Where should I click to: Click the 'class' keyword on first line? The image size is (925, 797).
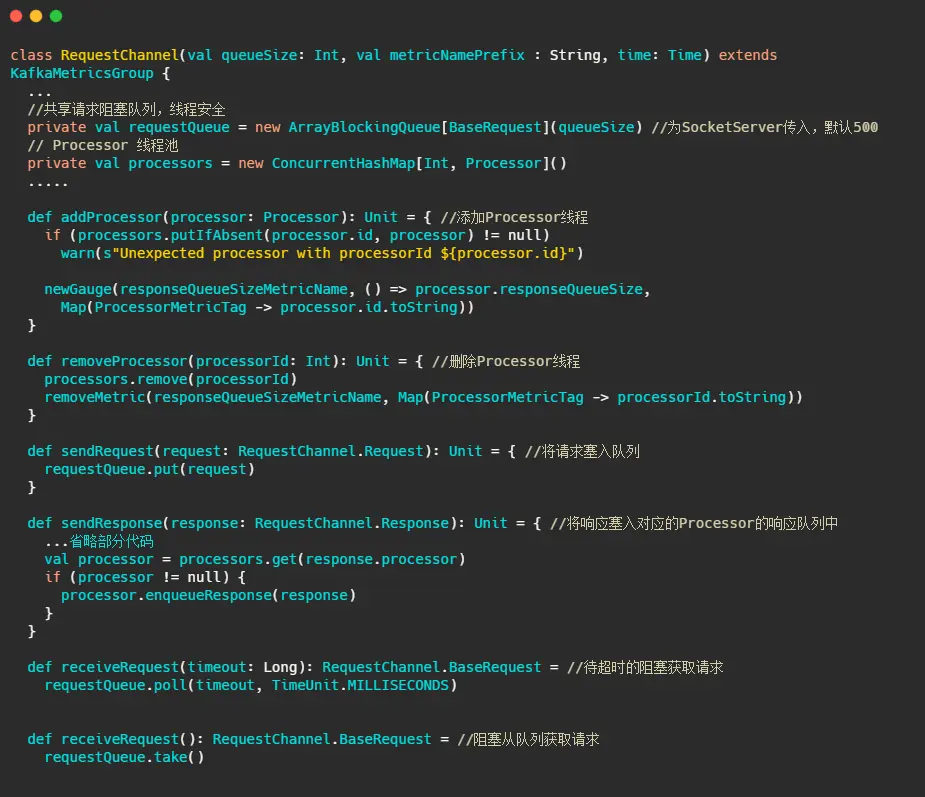click(x=31, y=55)
